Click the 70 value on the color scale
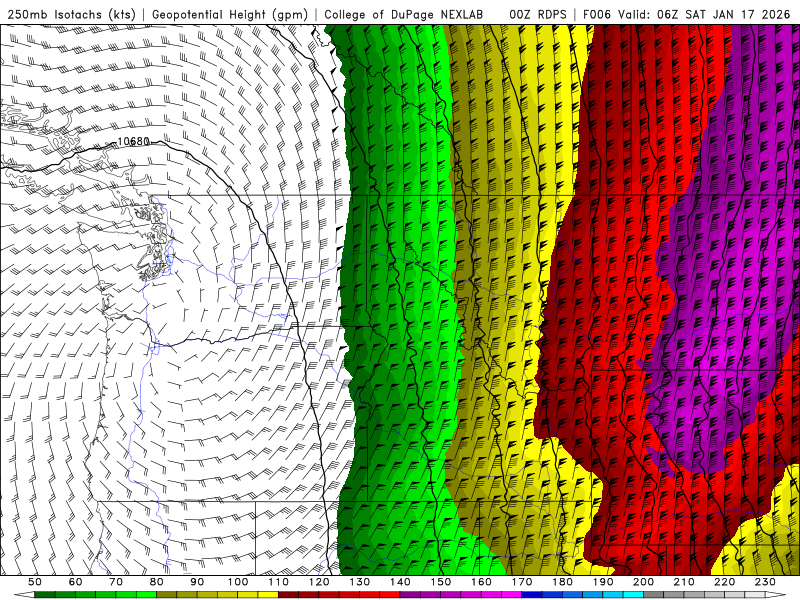The width and height of the screenshot is (800, 600). 116,582
